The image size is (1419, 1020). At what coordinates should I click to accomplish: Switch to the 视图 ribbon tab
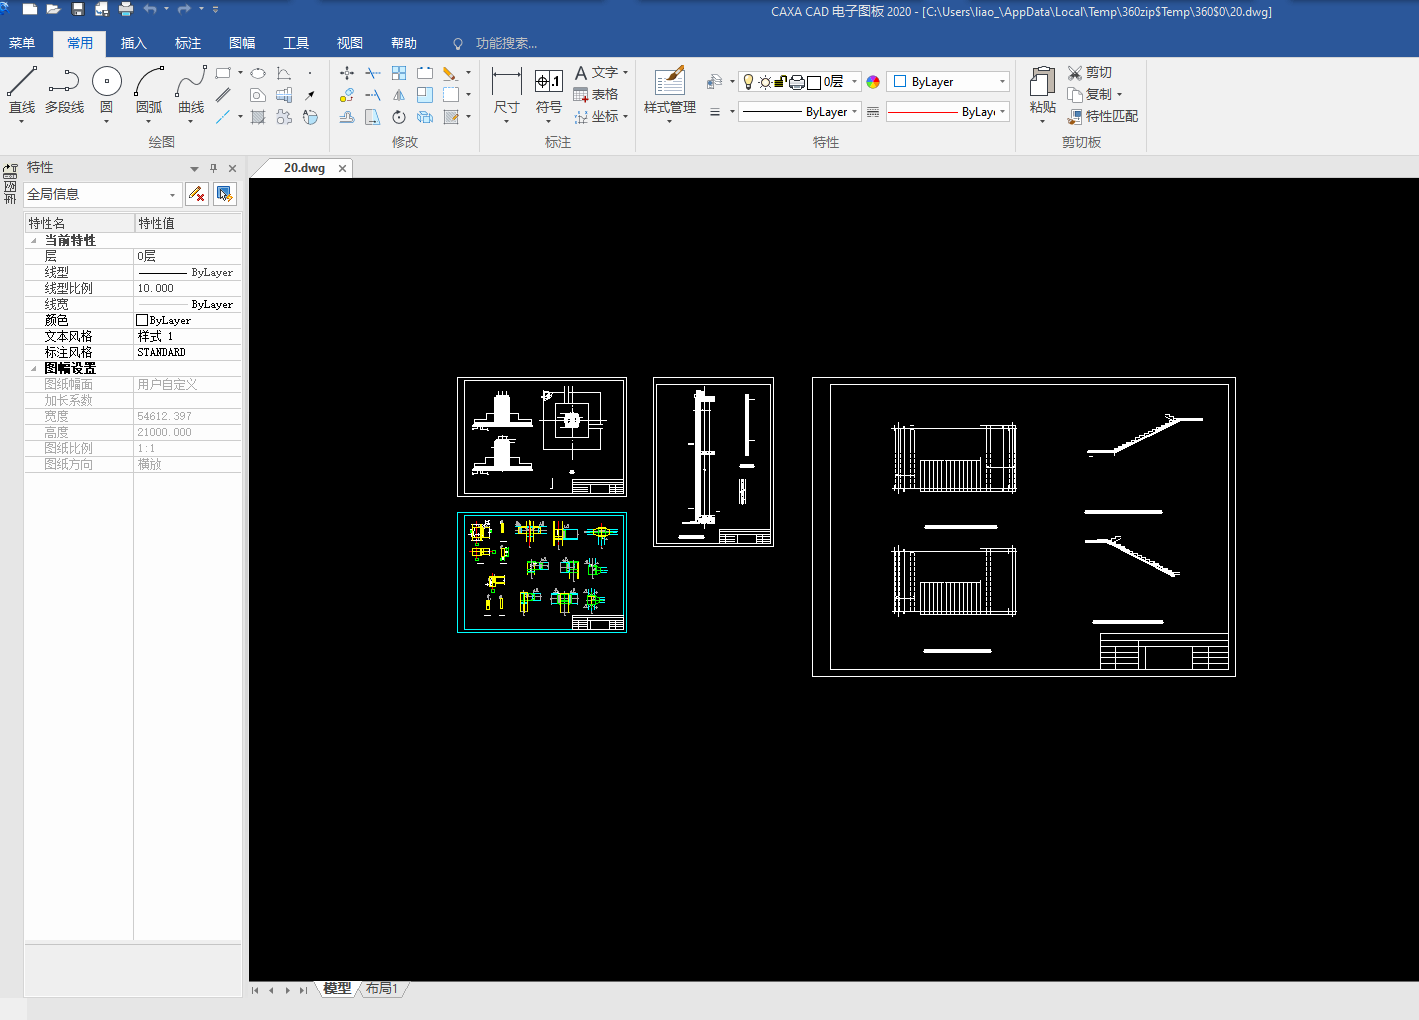(x=350, y=43)
